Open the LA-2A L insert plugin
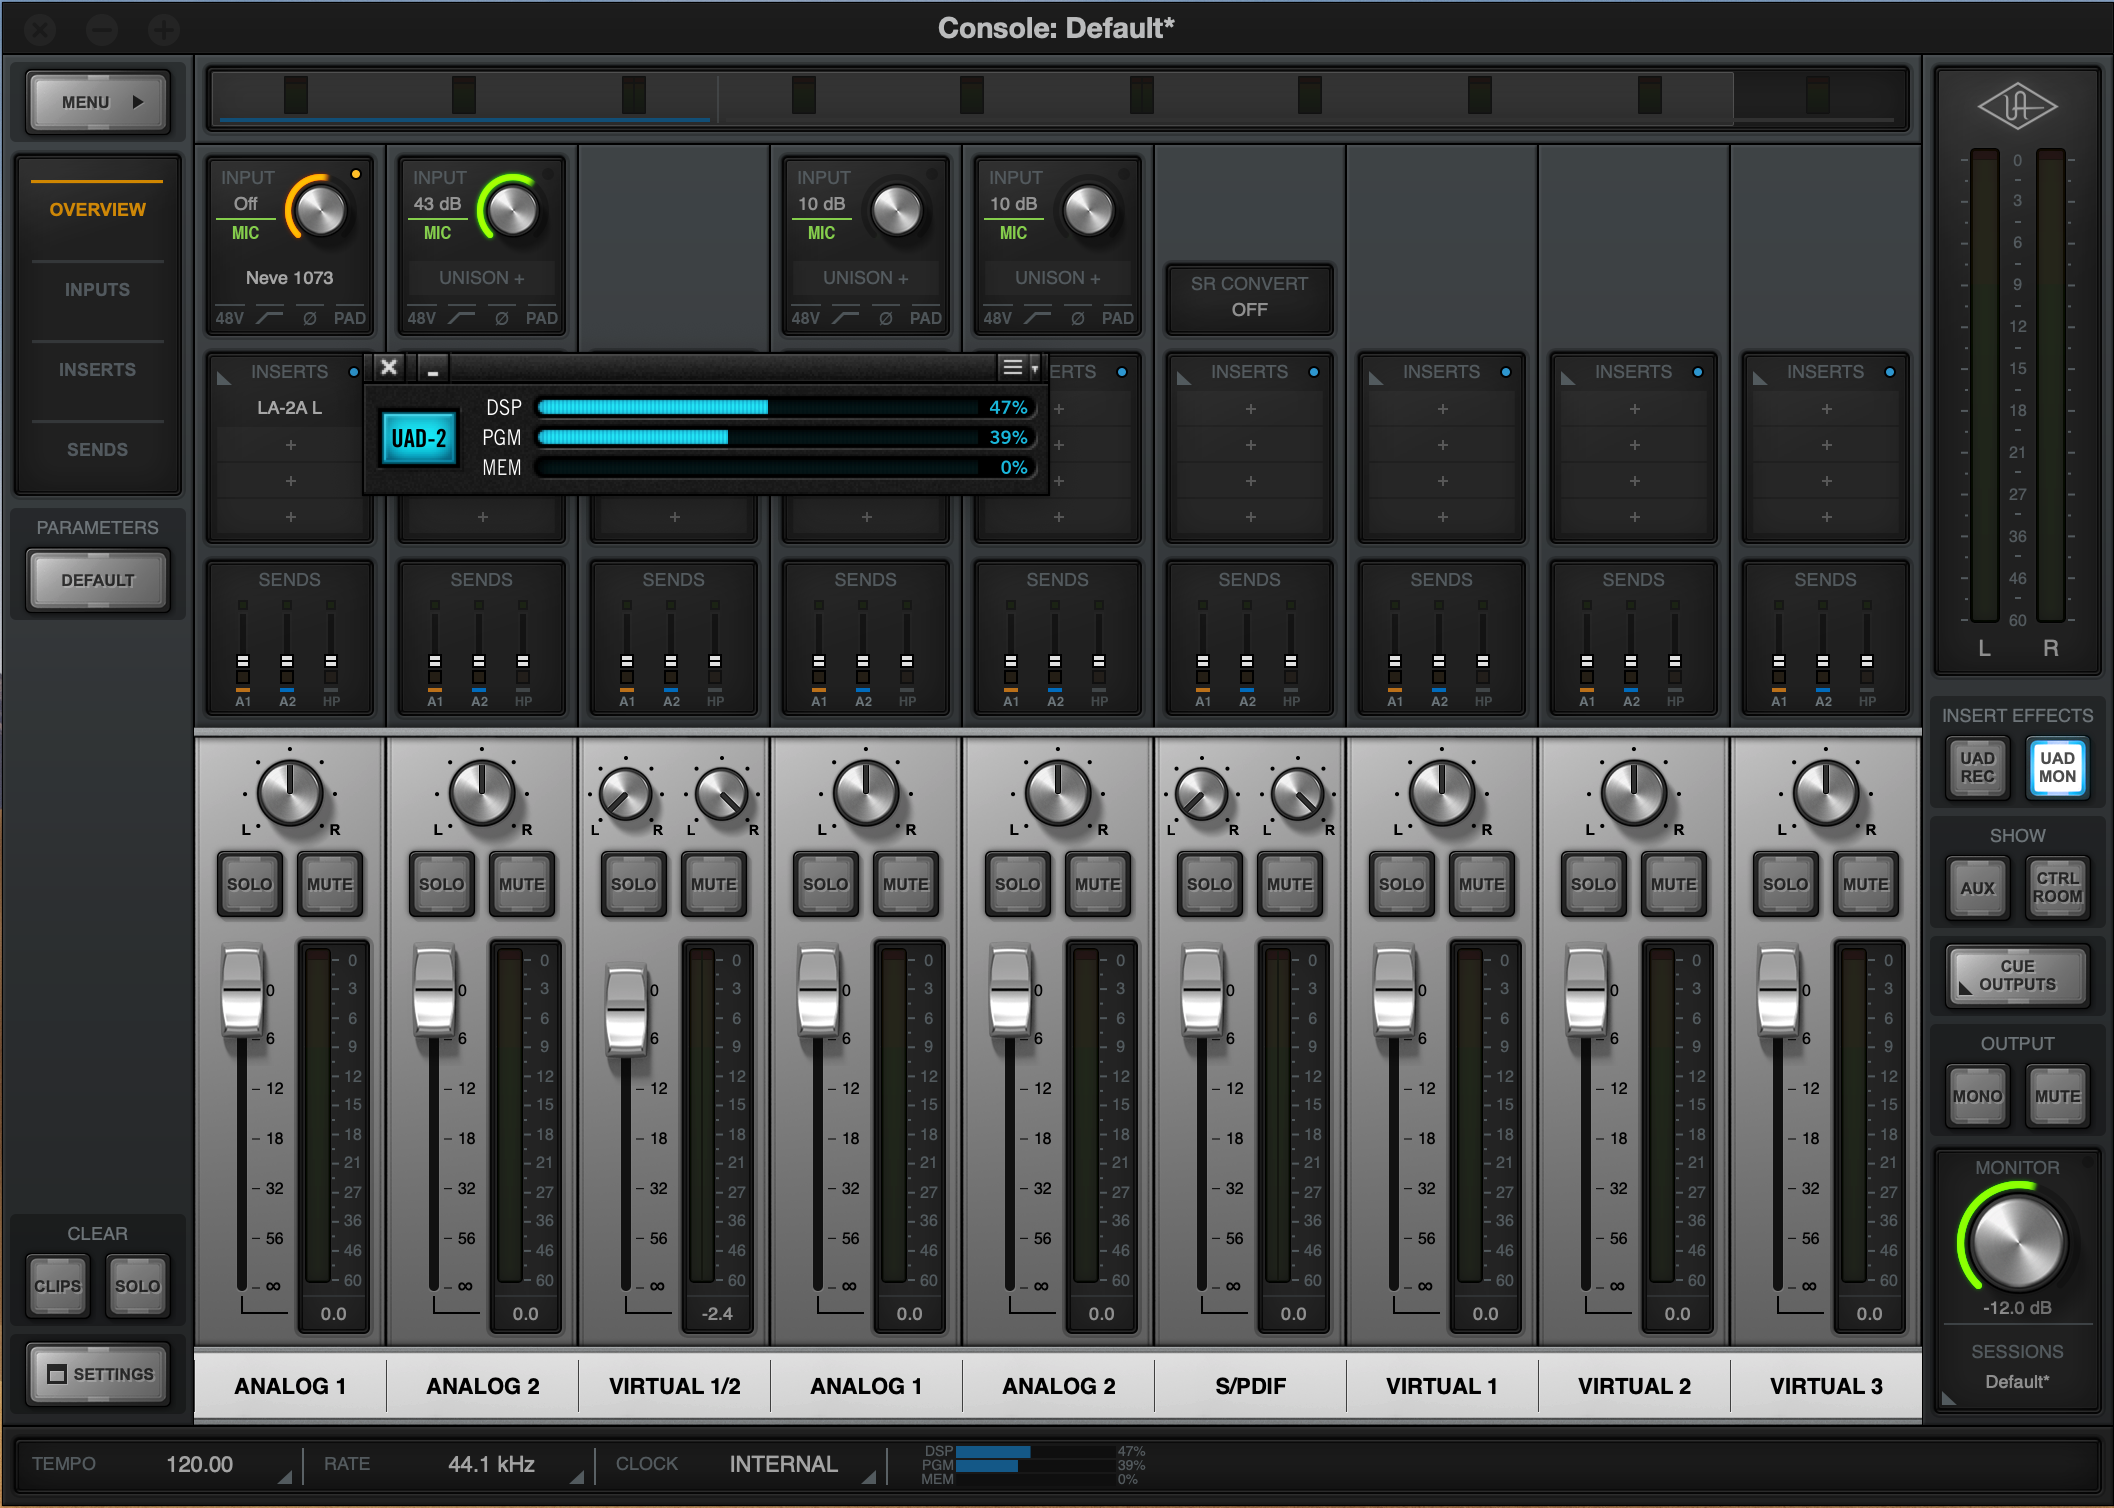The width and height of the screenshot is (2114, 1508). [289, 408]
